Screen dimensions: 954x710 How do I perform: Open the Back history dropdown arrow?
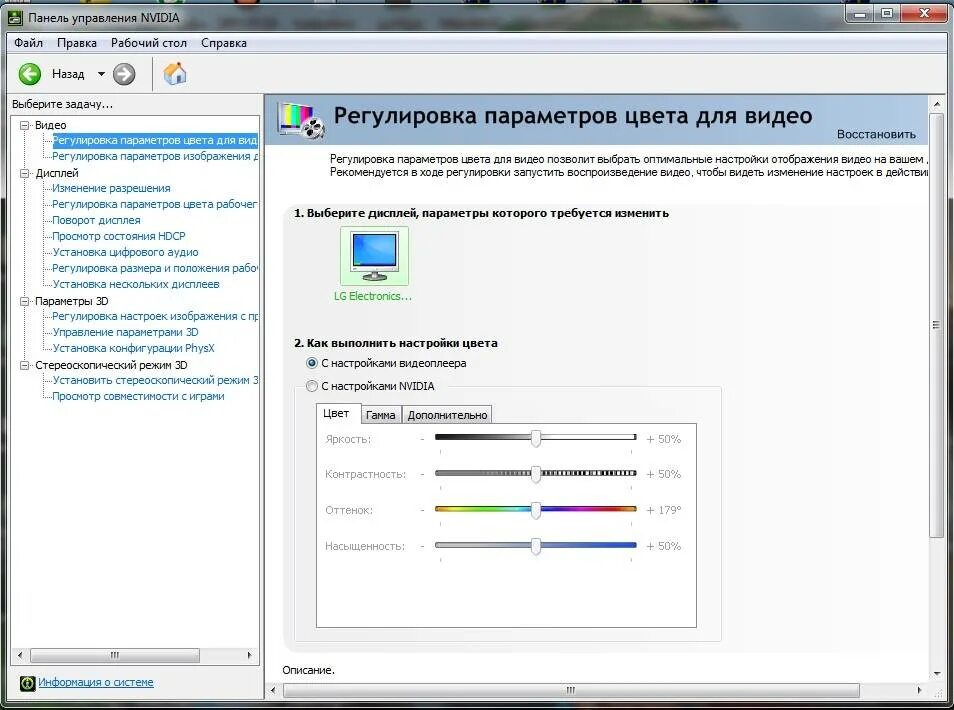101,74
